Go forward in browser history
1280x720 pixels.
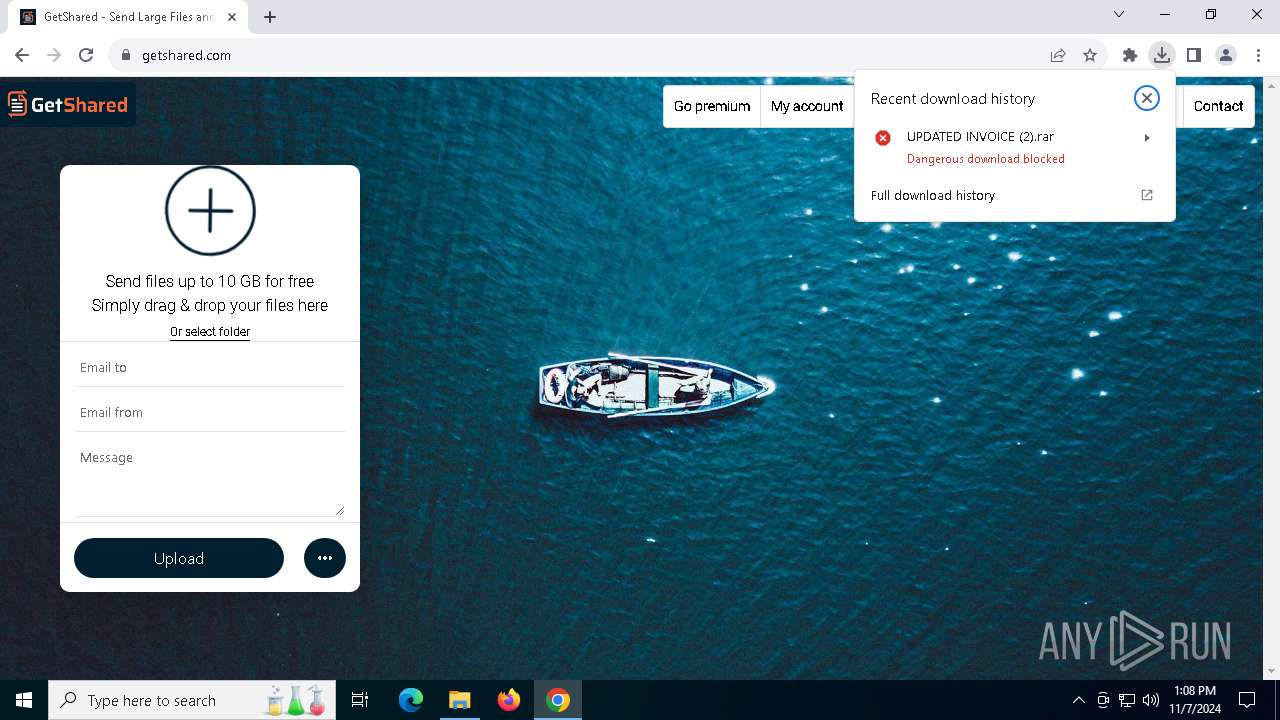coord(54,55)
